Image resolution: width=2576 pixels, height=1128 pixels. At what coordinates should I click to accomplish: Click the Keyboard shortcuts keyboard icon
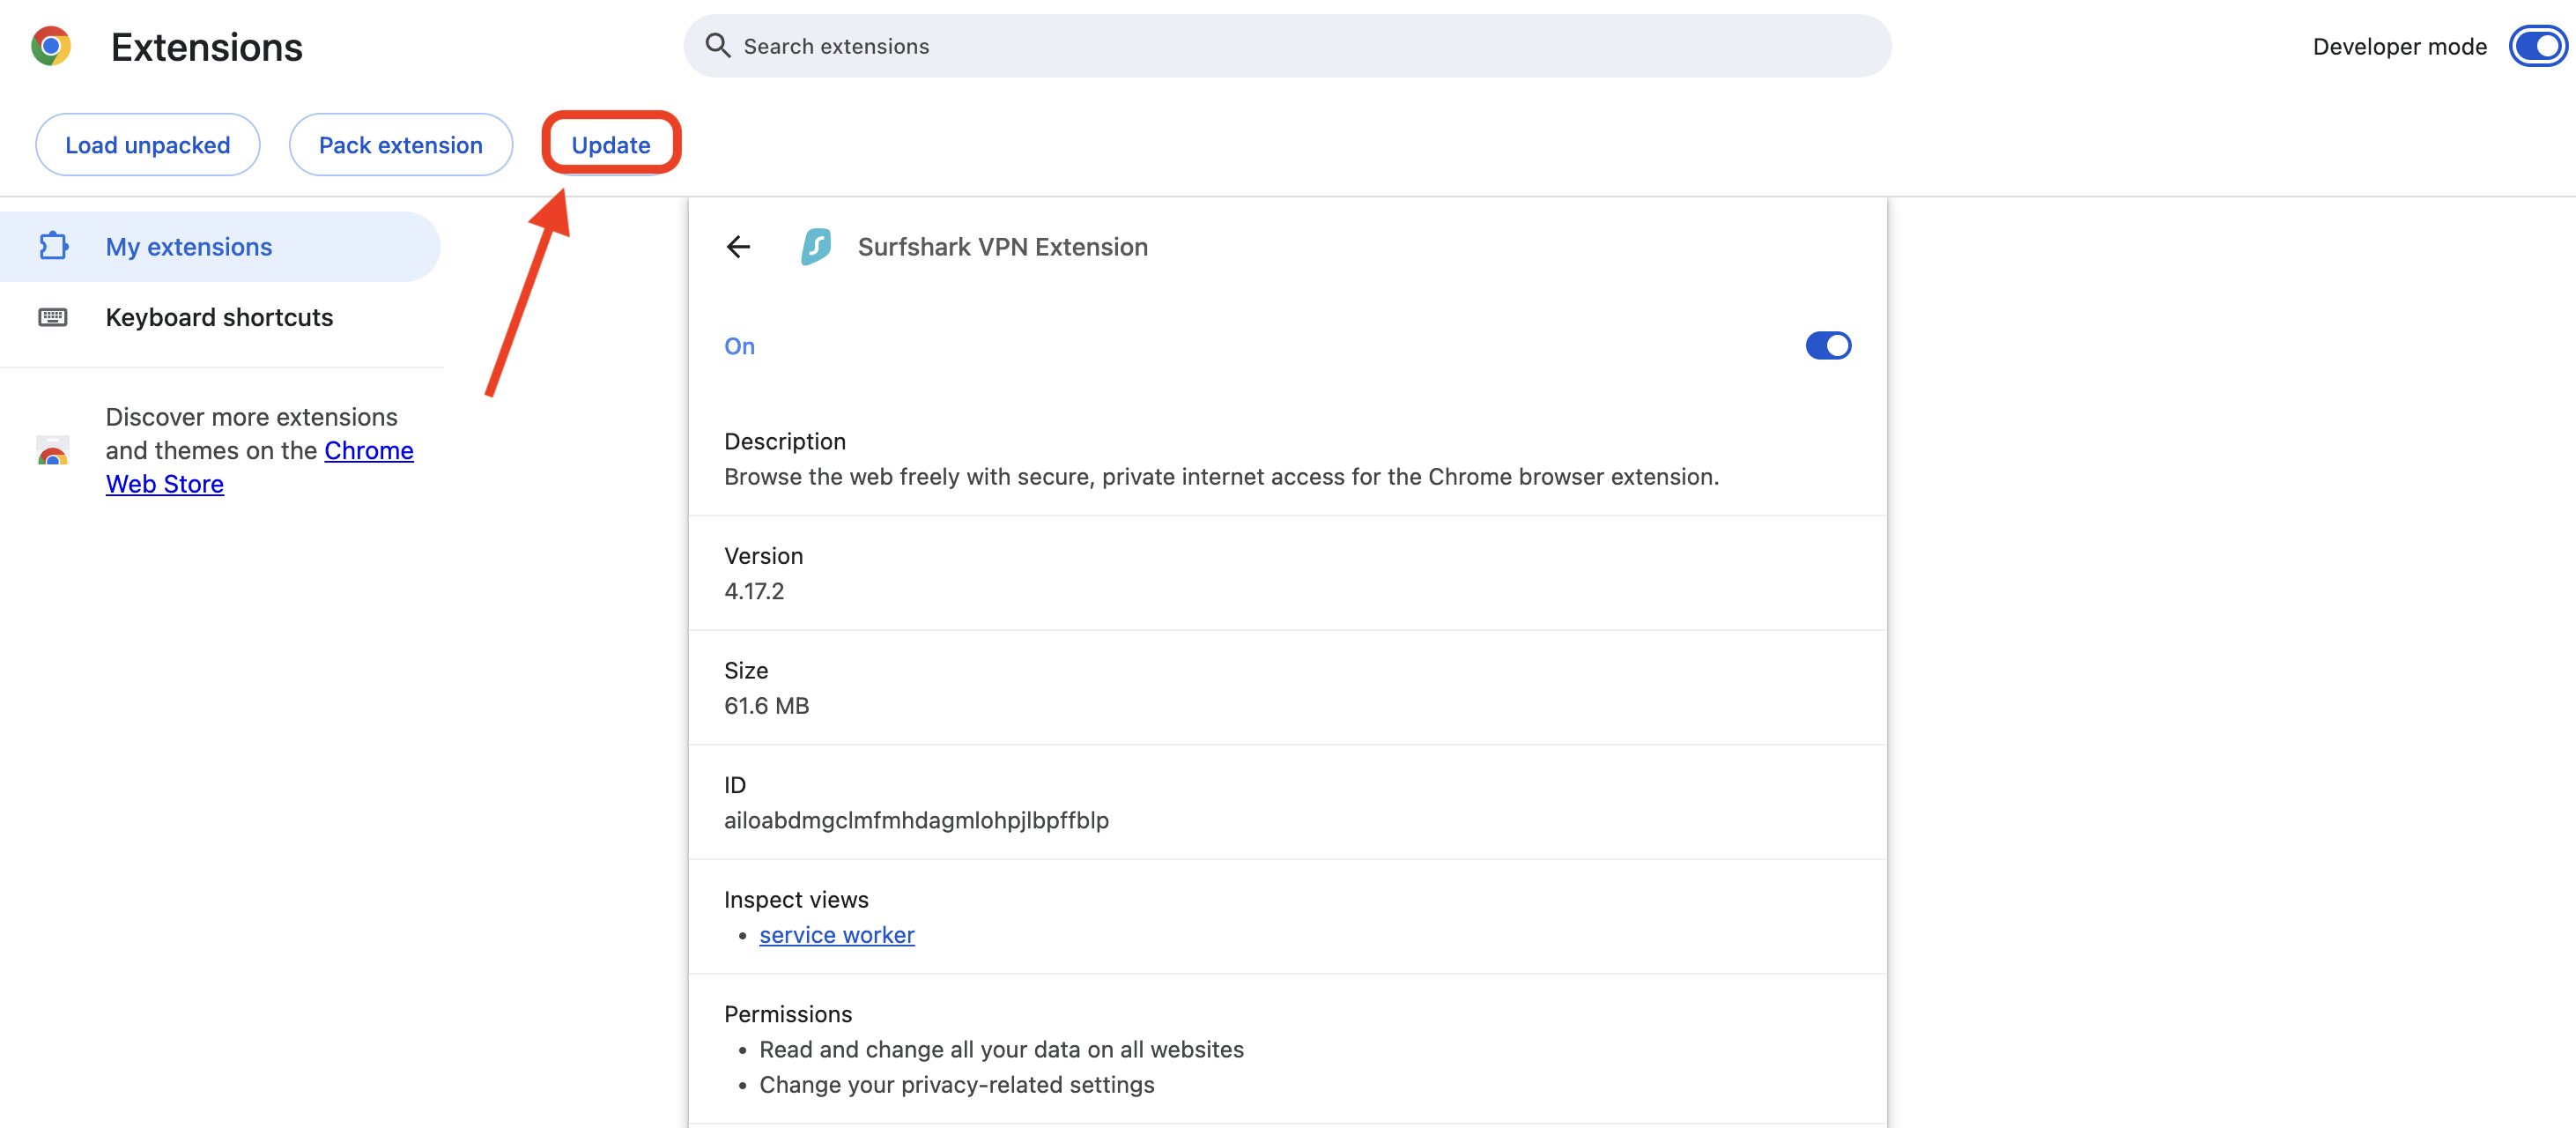(53, 317)
